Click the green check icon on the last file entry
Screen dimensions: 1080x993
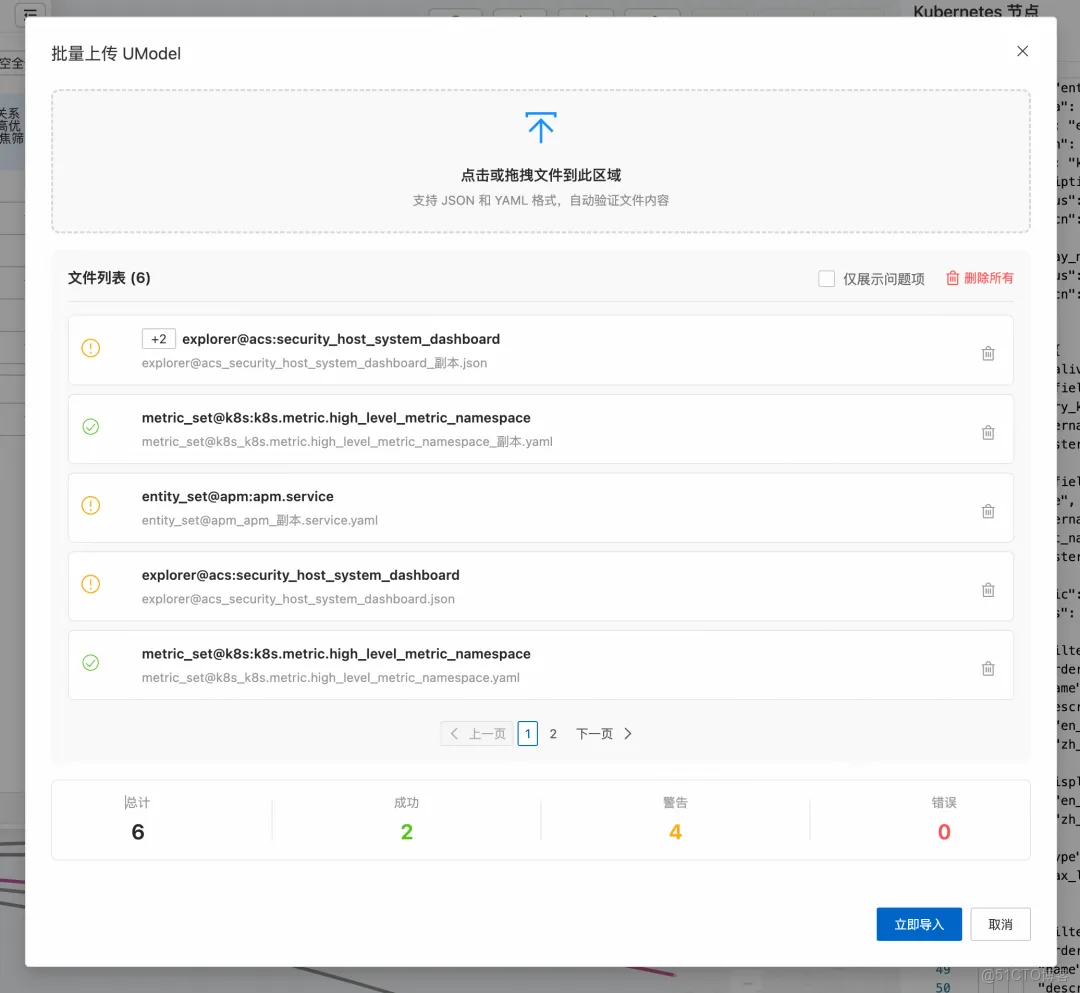click(90, 662)
